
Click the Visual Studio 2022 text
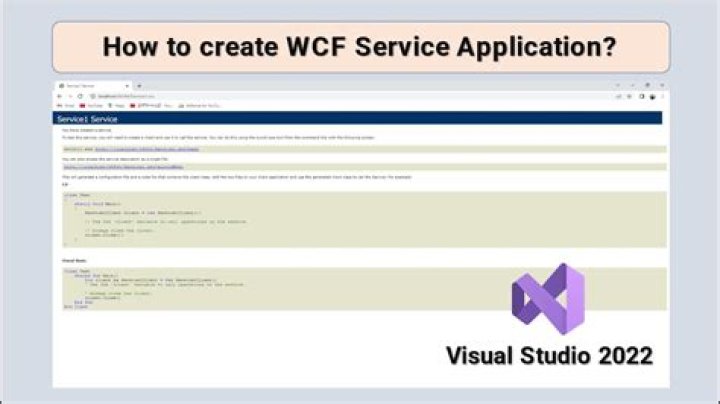coord(549,355)
